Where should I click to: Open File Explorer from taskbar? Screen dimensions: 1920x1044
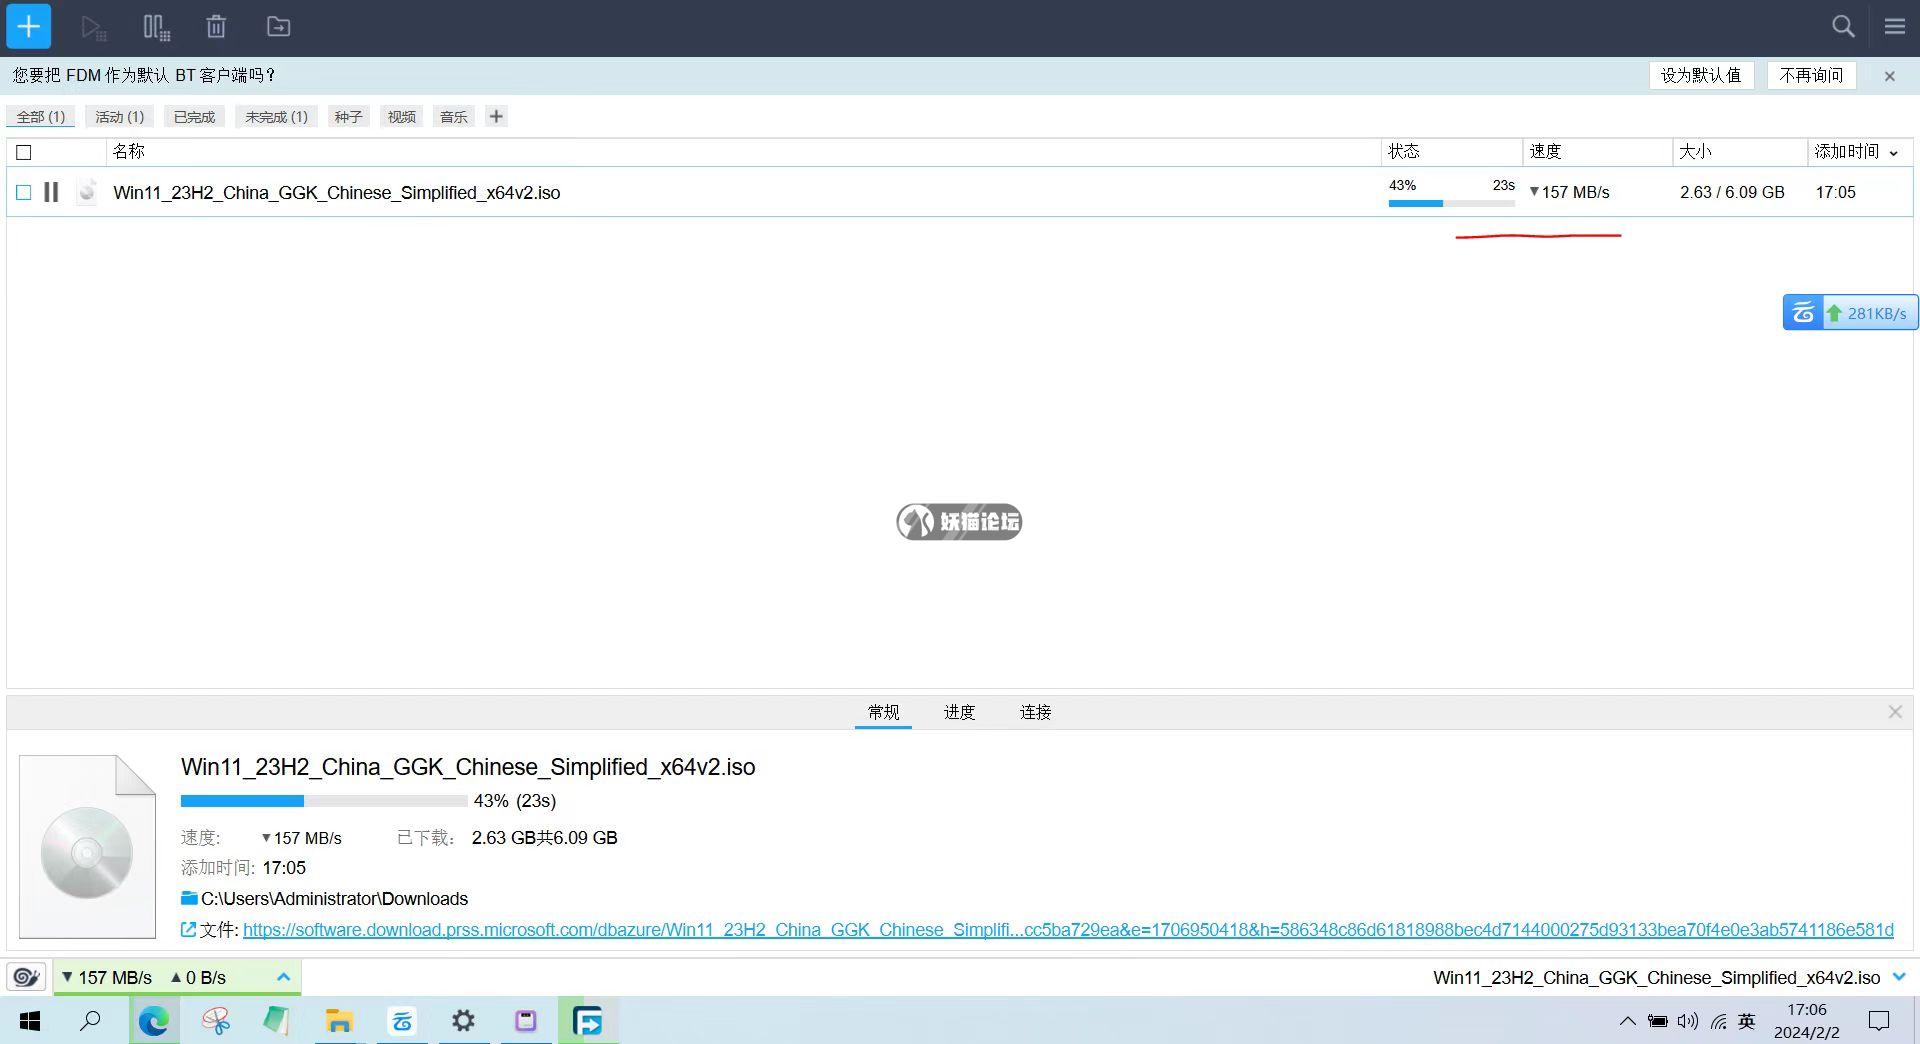339,1021
